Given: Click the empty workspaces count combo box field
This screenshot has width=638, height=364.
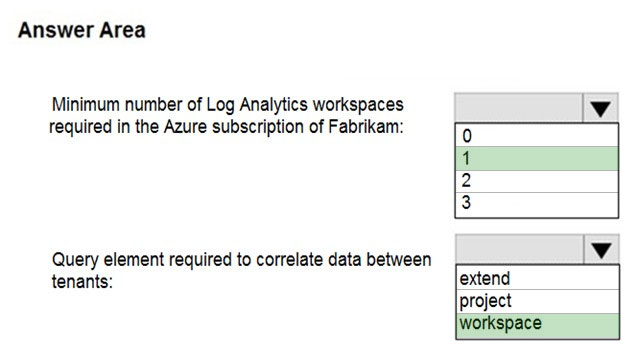Looking at the screenshot, I should click(x=519, y=108).
